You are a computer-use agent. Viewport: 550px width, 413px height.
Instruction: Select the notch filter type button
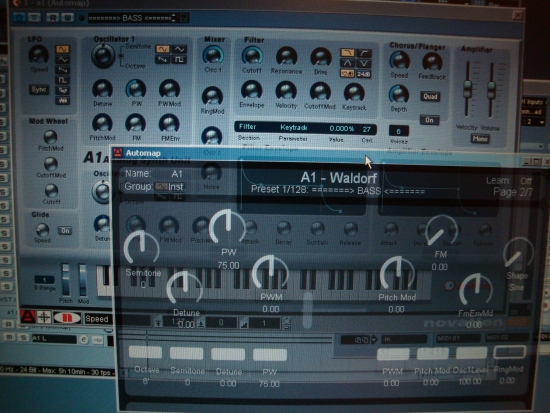[364, 63]
